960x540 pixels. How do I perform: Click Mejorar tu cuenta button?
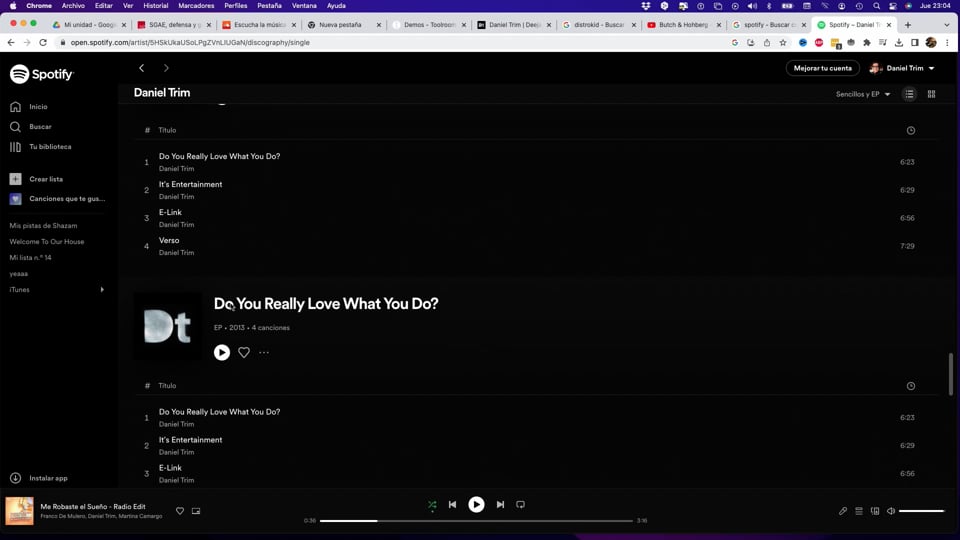[x=822, y=68]
